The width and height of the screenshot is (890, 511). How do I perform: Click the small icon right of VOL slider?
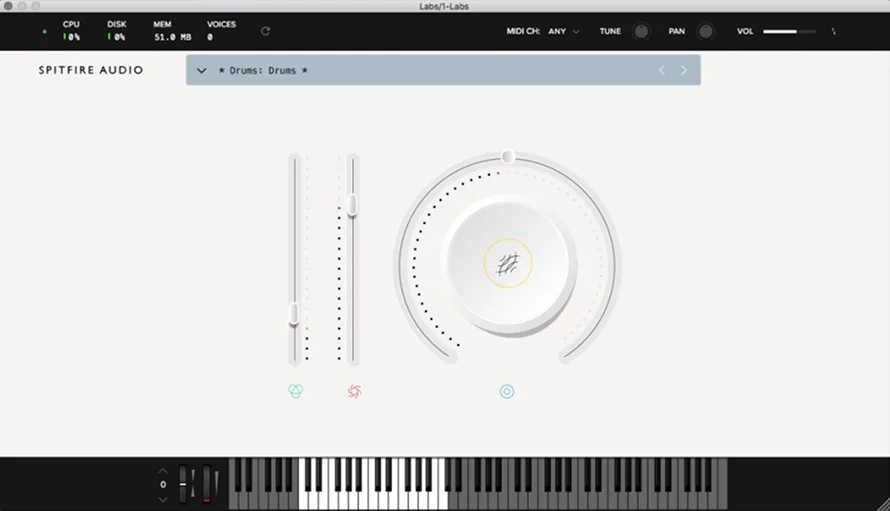click(833, 32)
